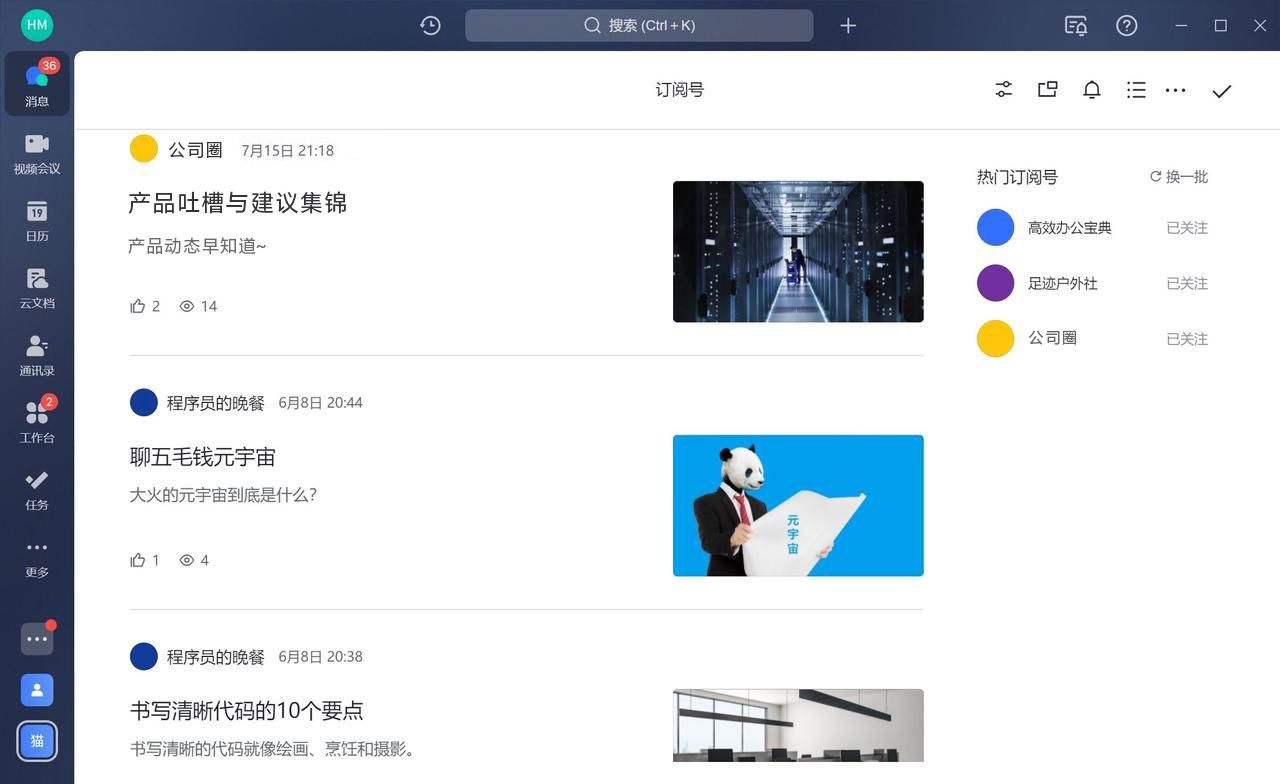Open the help question mark icon

(1127, 25)
